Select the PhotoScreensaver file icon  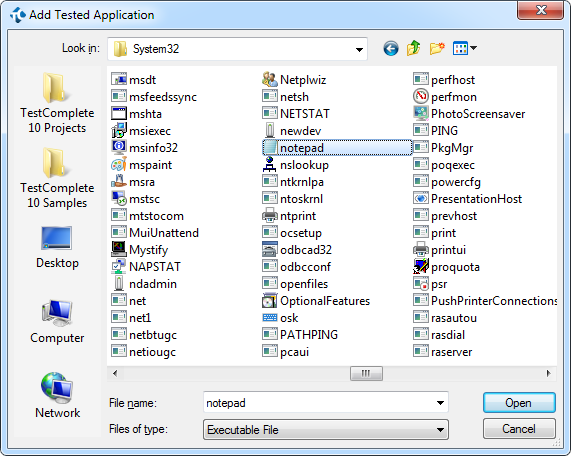pos(421,114)
